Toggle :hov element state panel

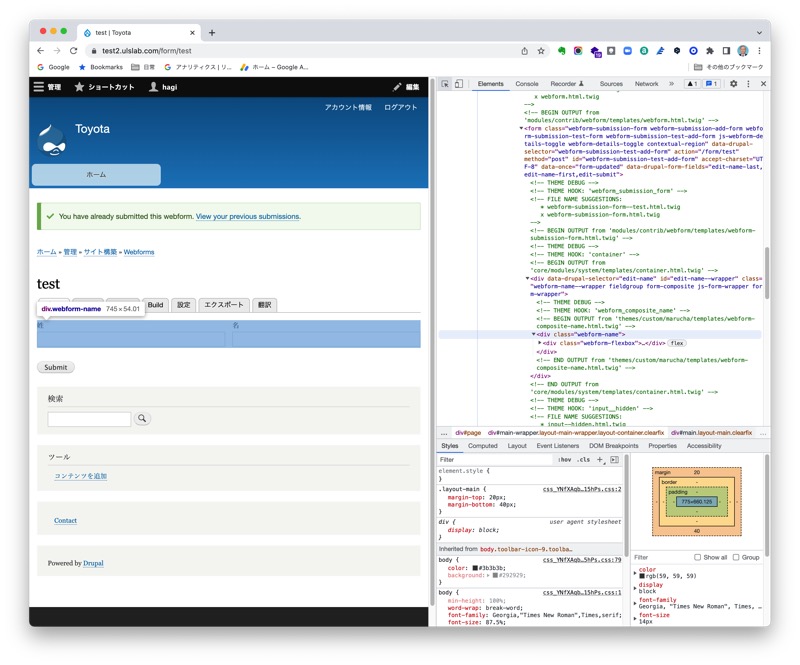[564, 459]
